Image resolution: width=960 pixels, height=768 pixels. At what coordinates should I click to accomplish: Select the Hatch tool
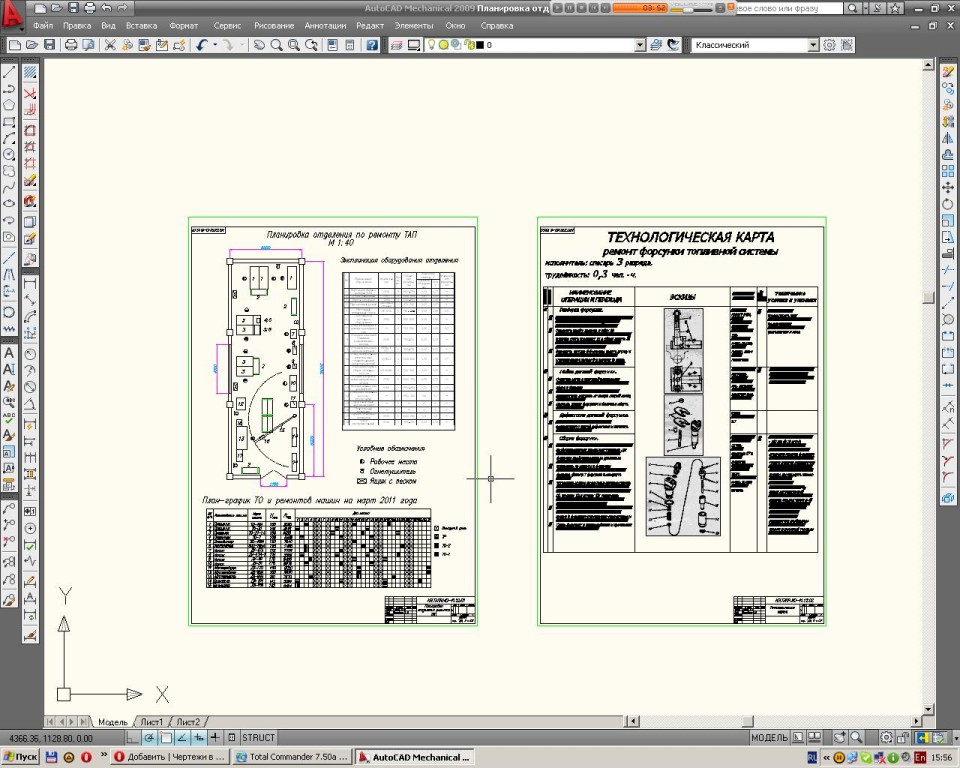click(30, 72)
